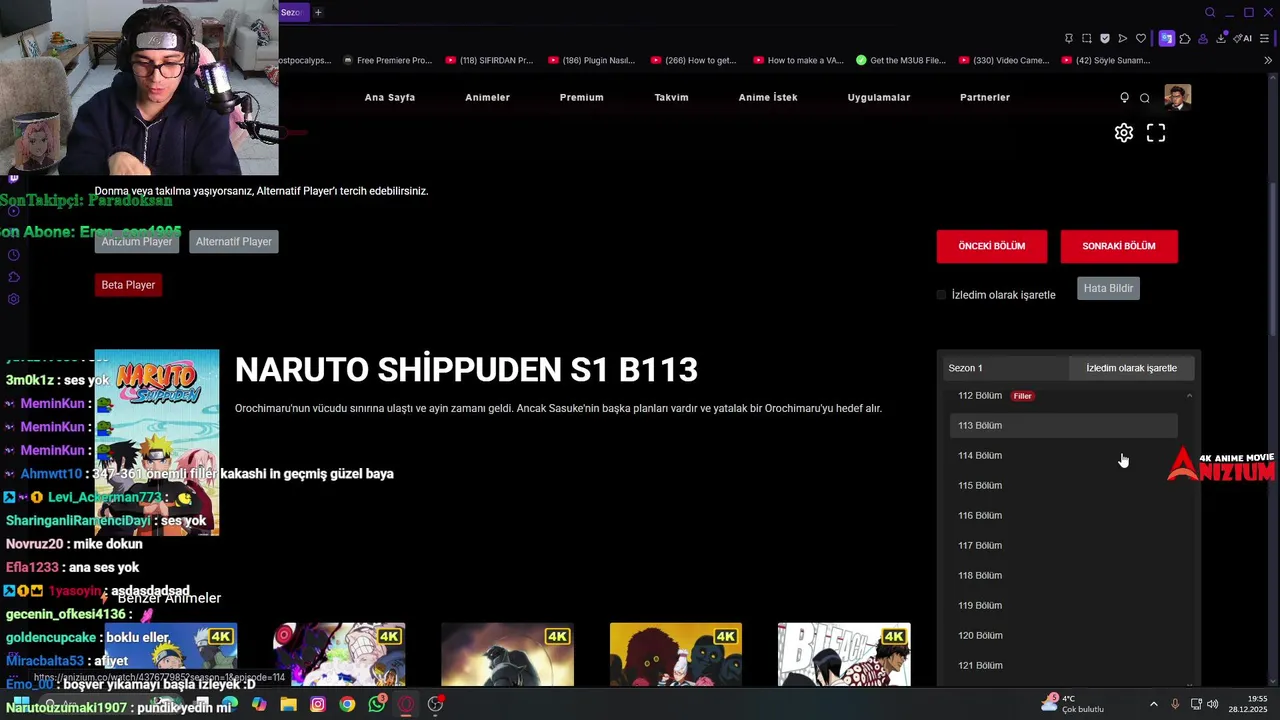Select 116 Bölüm in episode list
Image resolution: width=1280 pixels, height=720 pixels.
(x=1063, y=516)
